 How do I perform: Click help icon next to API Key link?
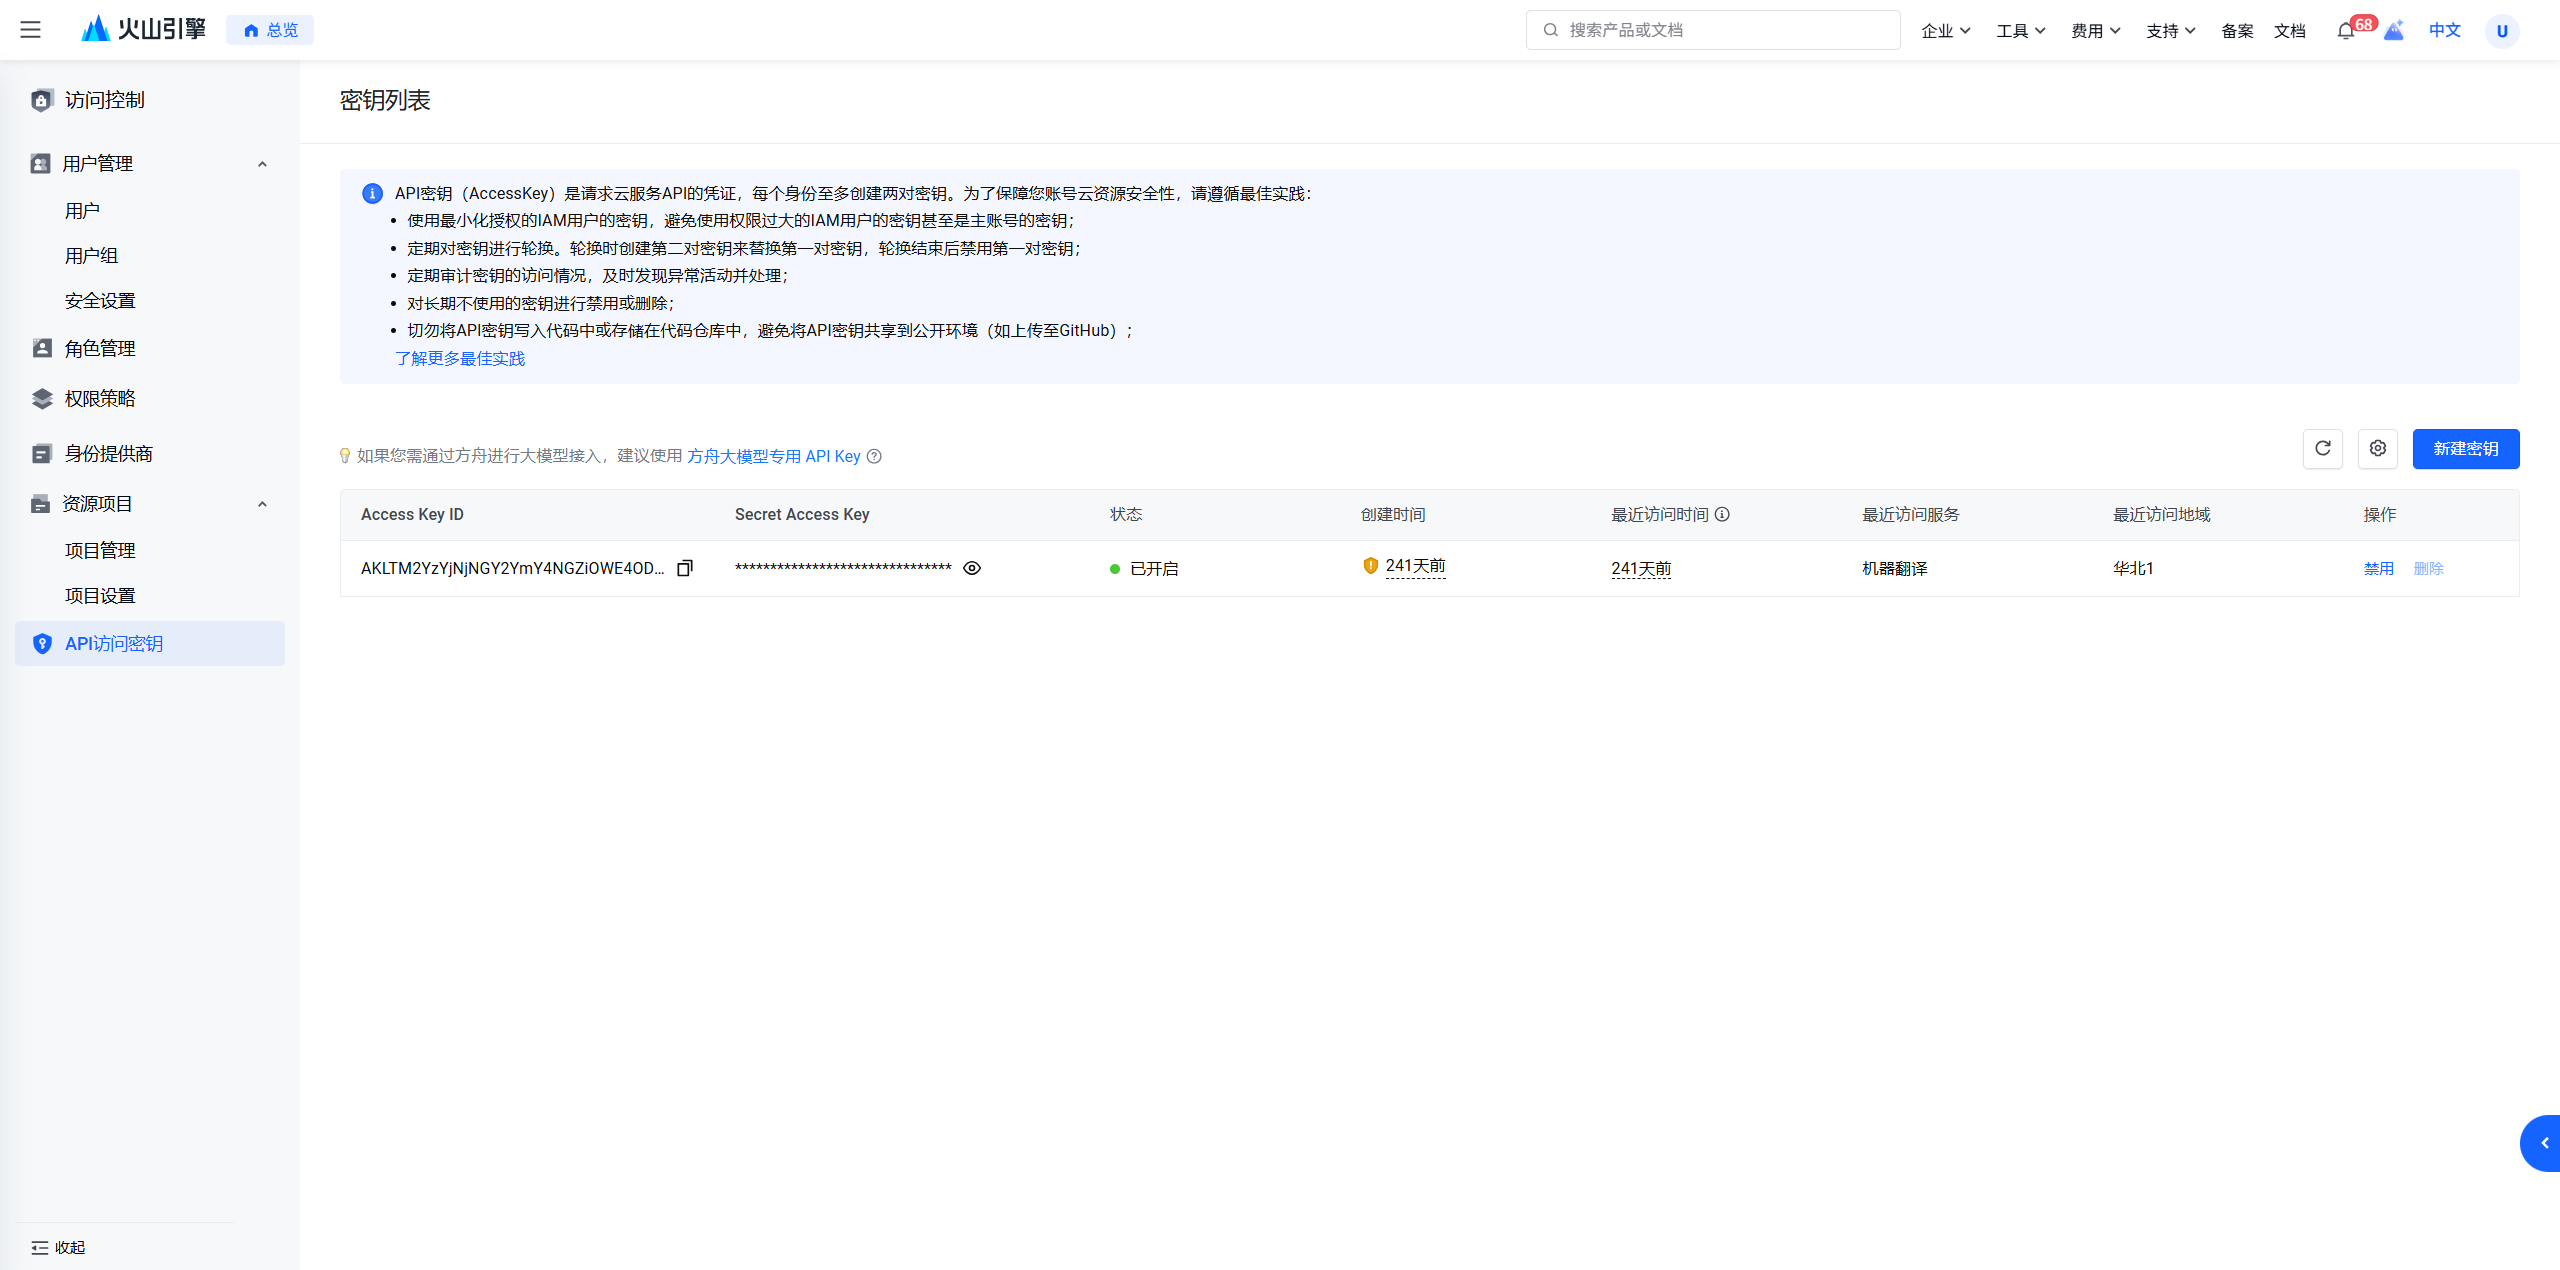pos(874,456)
